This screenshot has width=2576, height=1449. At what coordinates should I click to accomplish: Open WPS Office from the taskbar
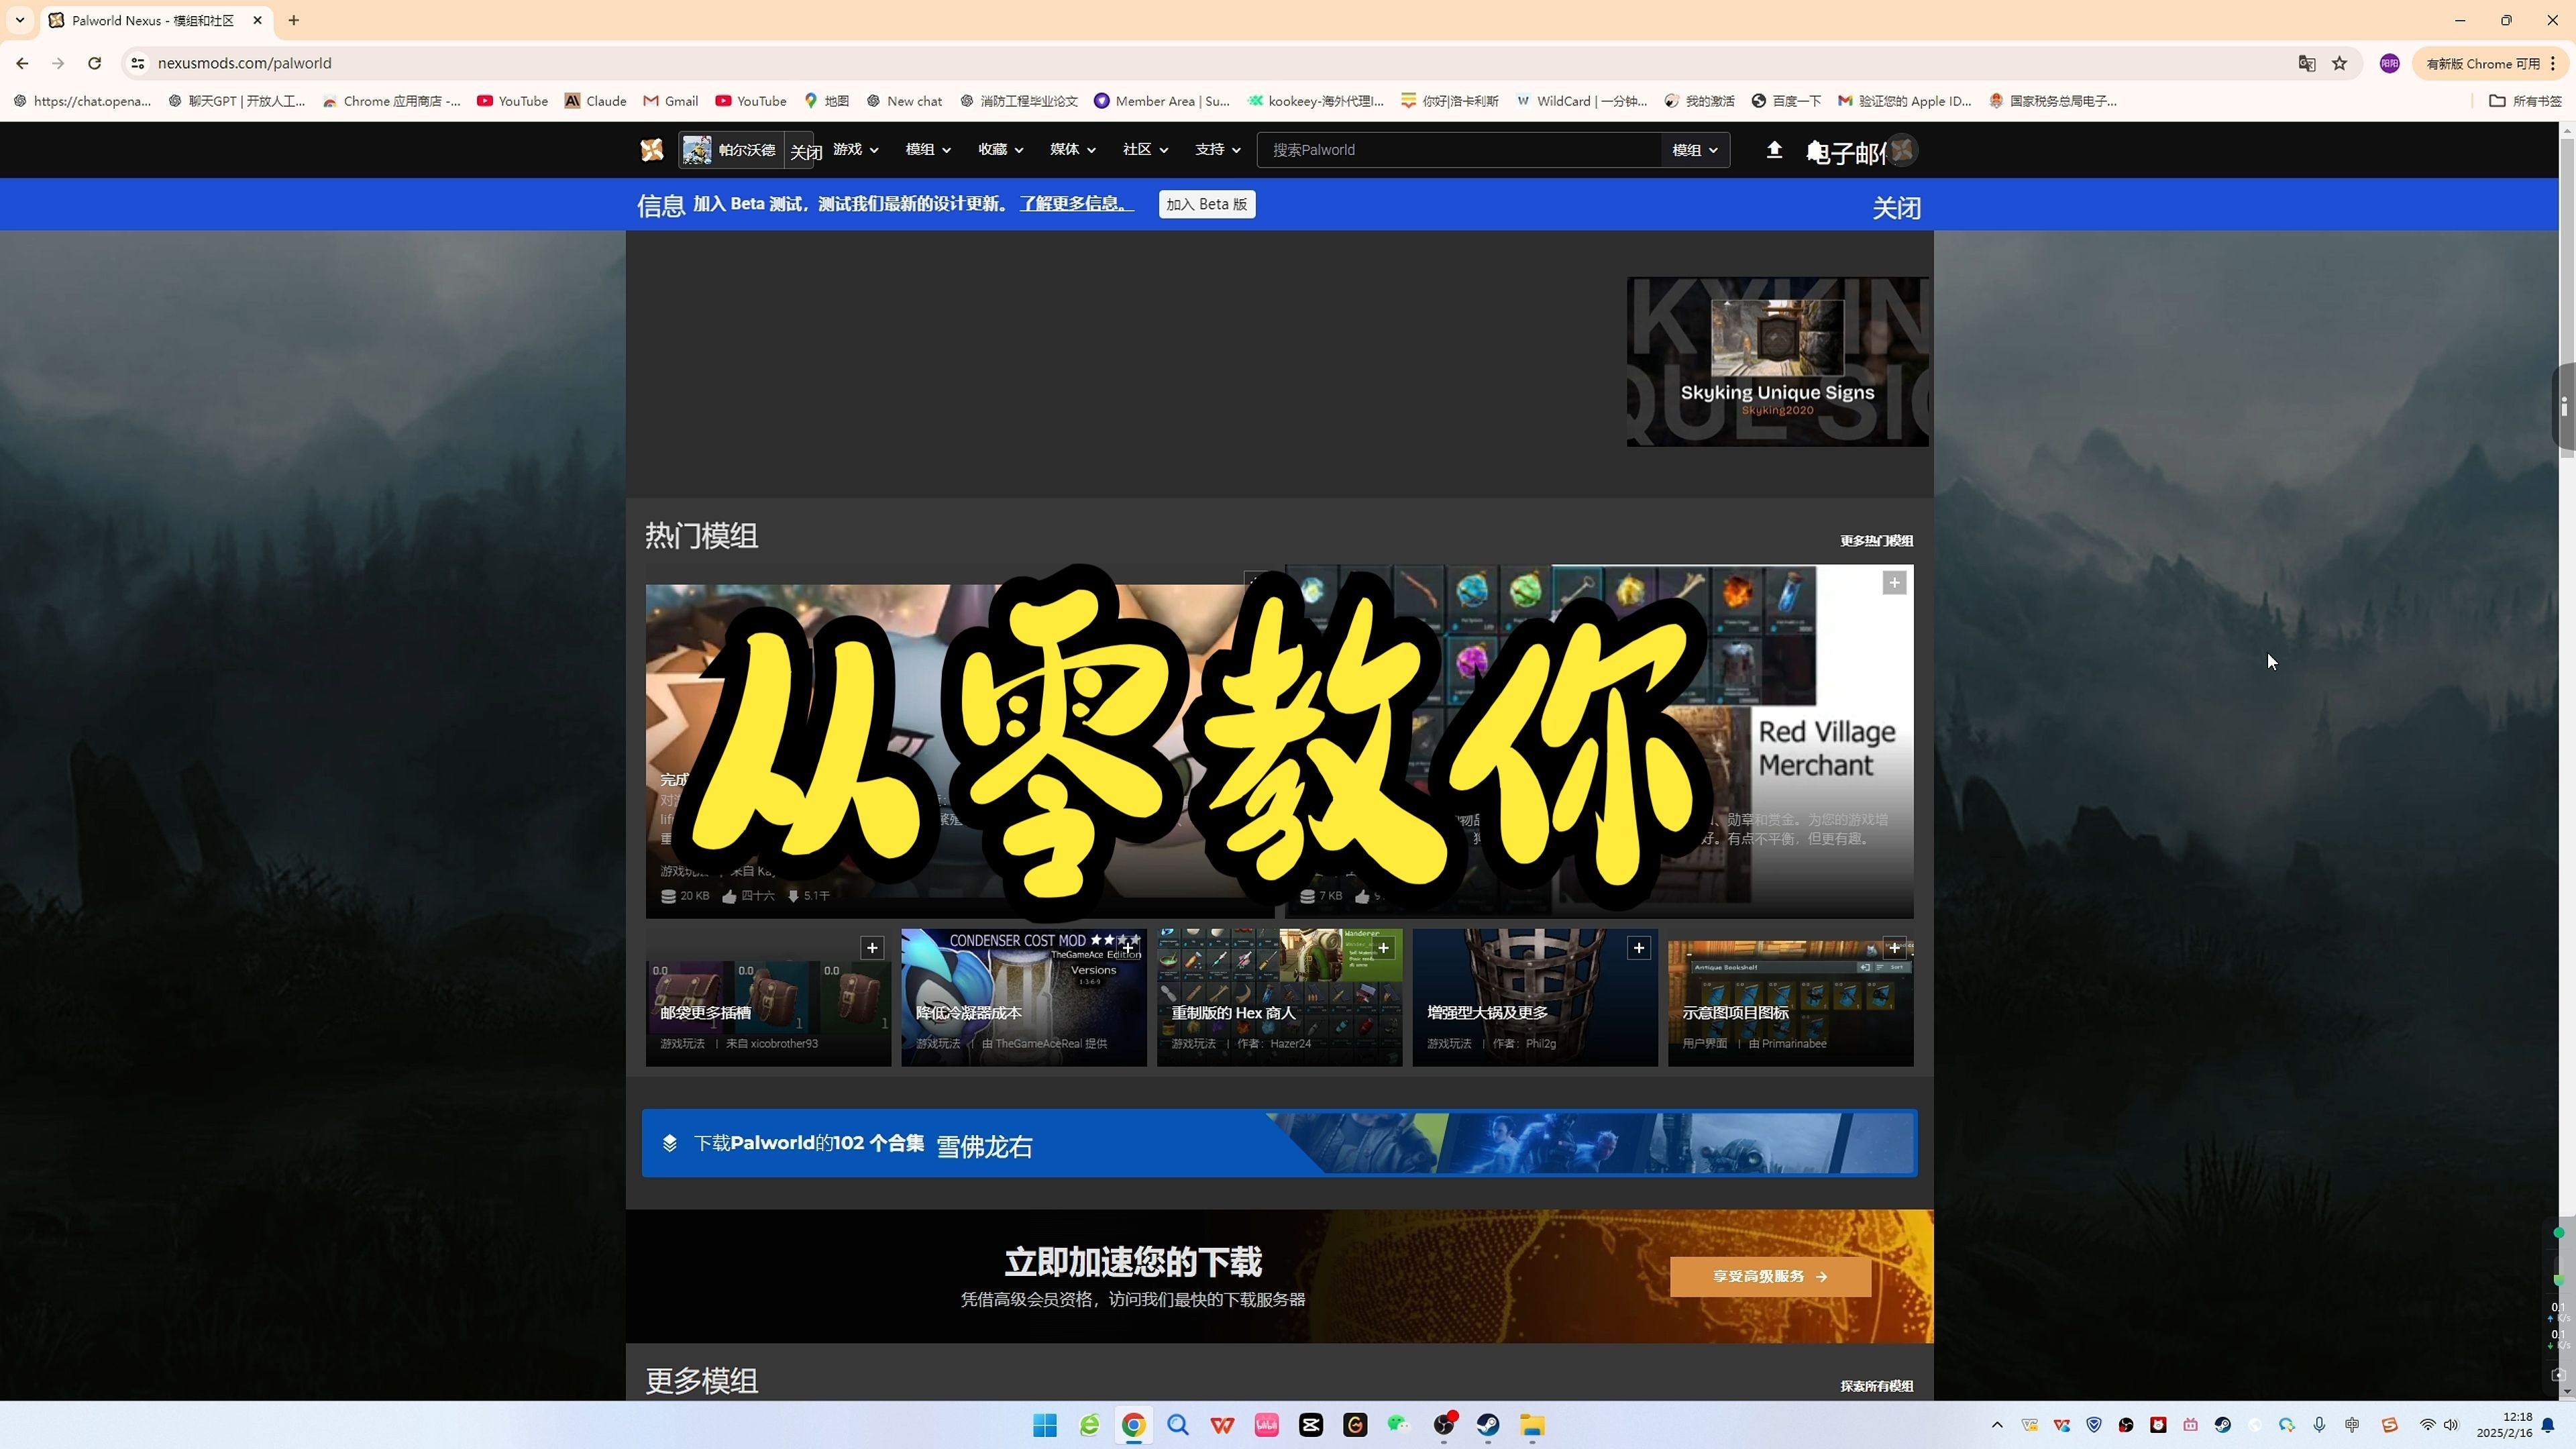1222,1425
